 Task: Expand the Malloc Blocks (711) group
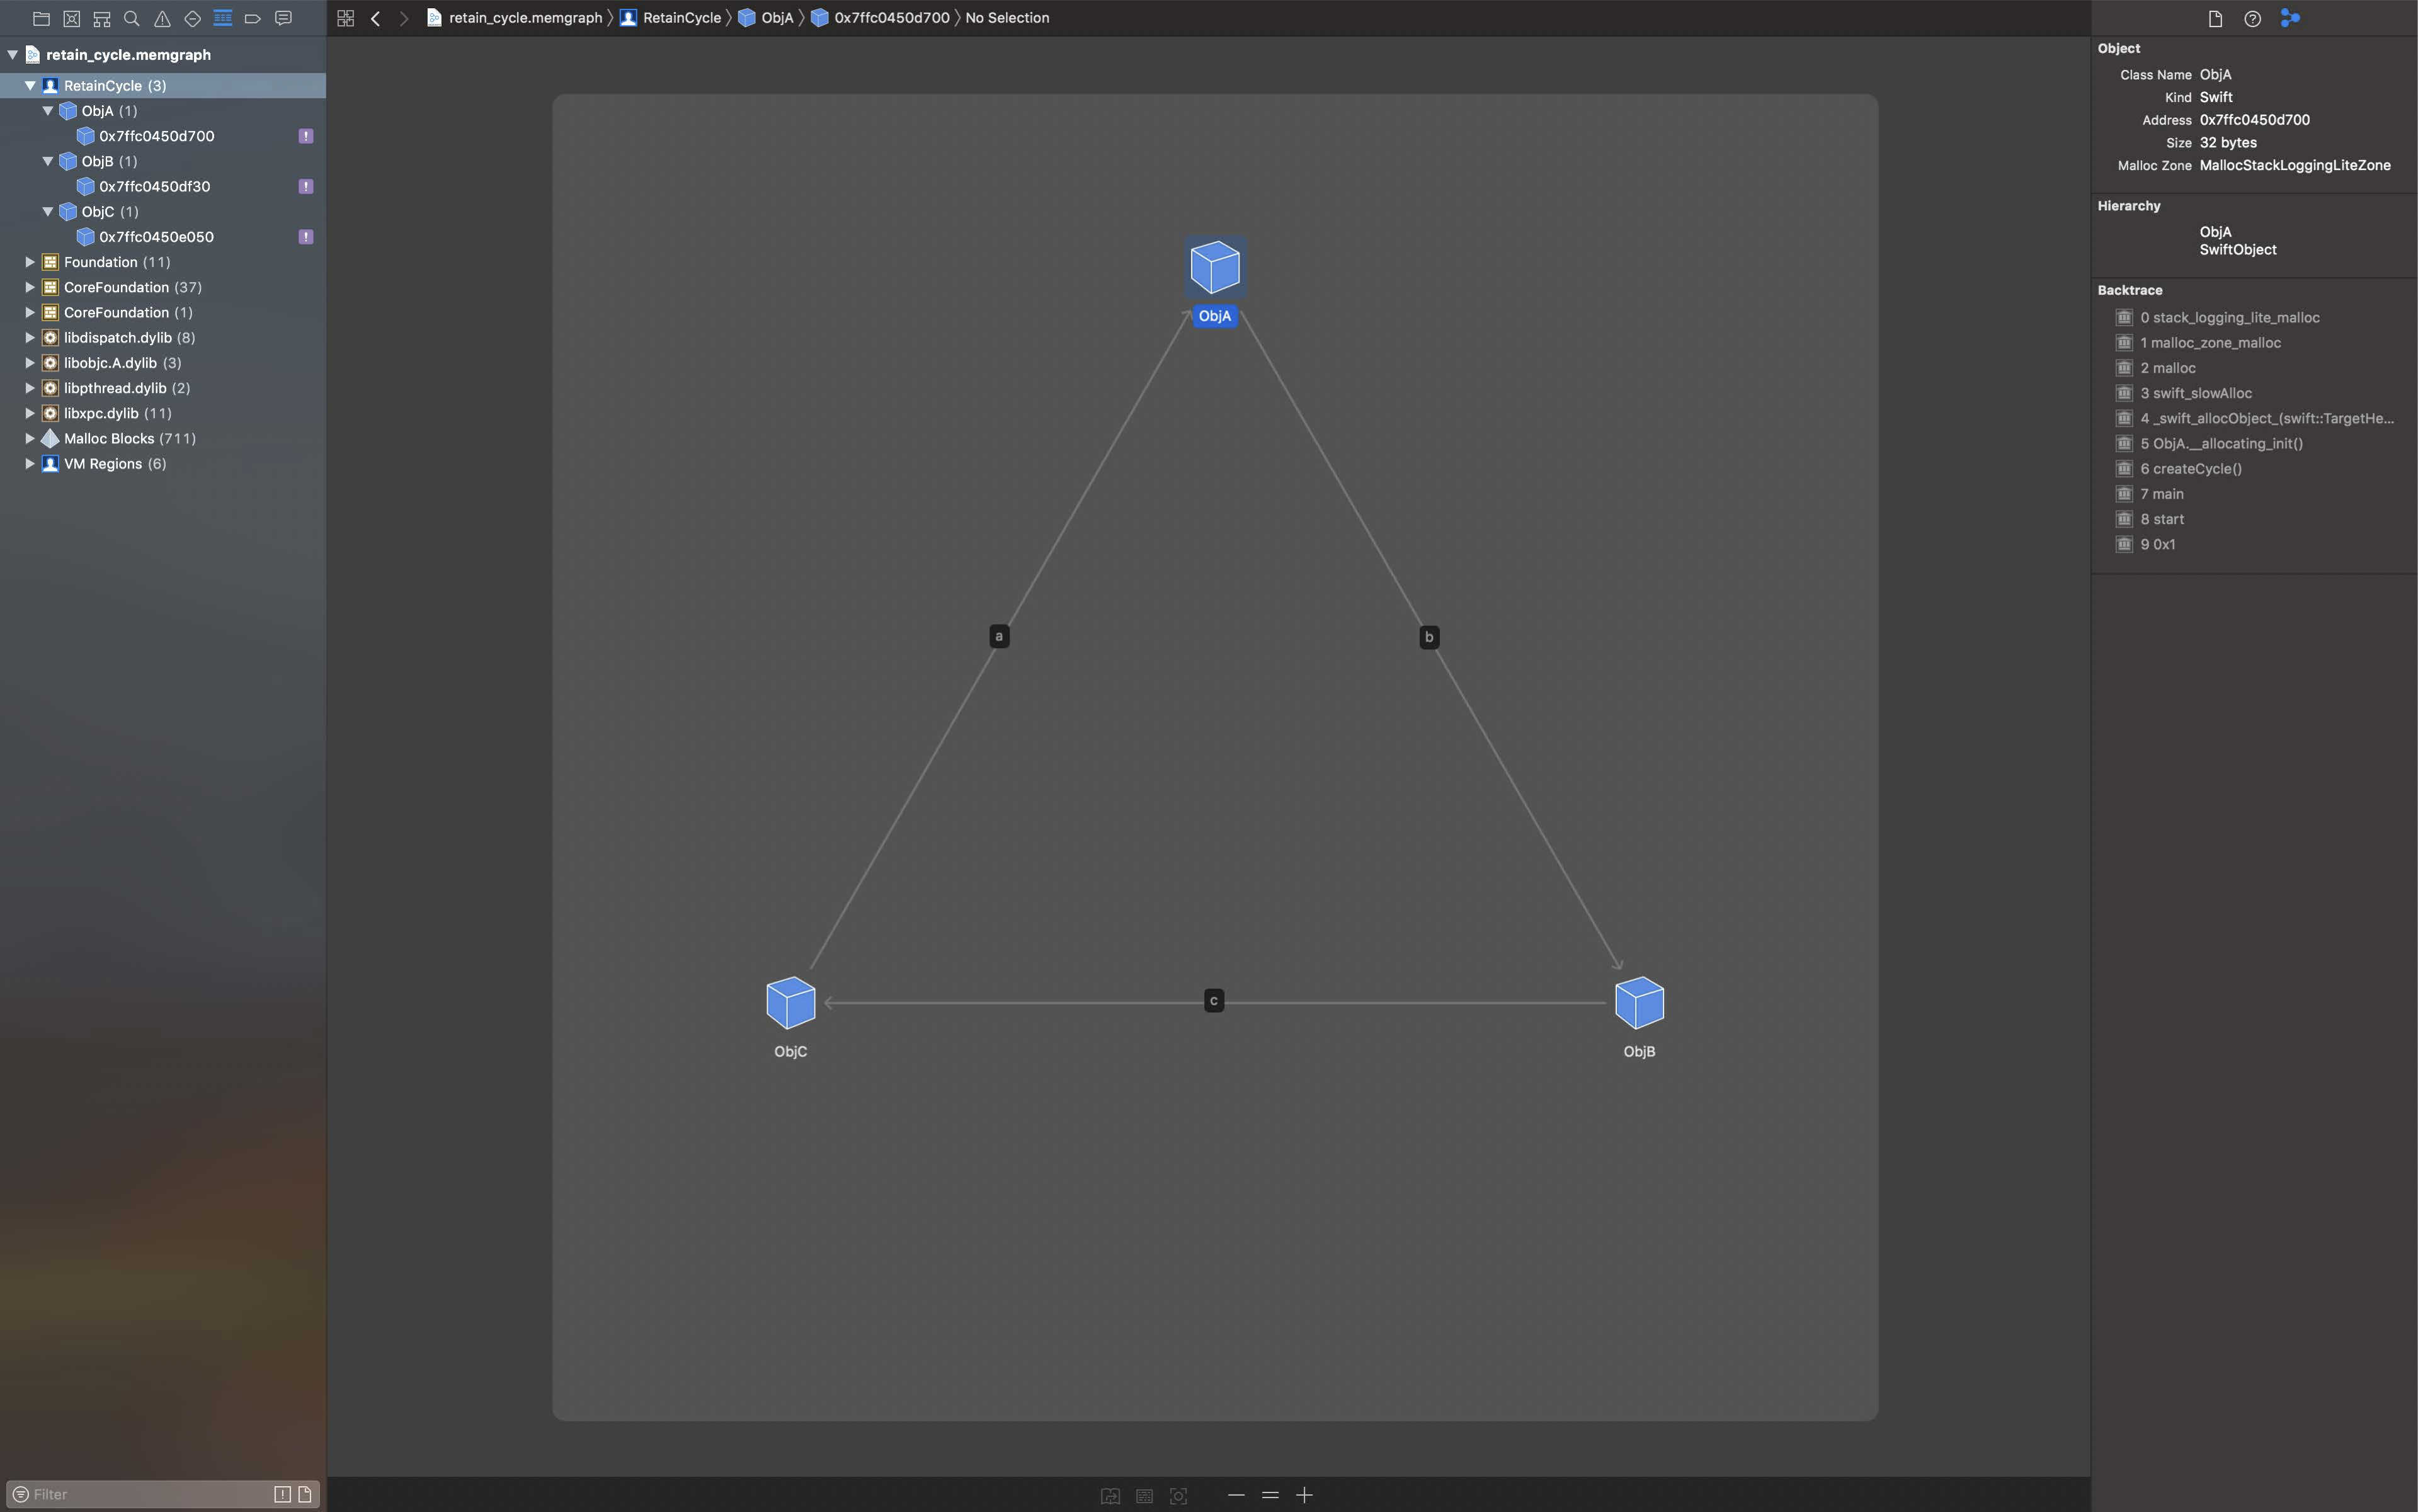coord(30,438)
